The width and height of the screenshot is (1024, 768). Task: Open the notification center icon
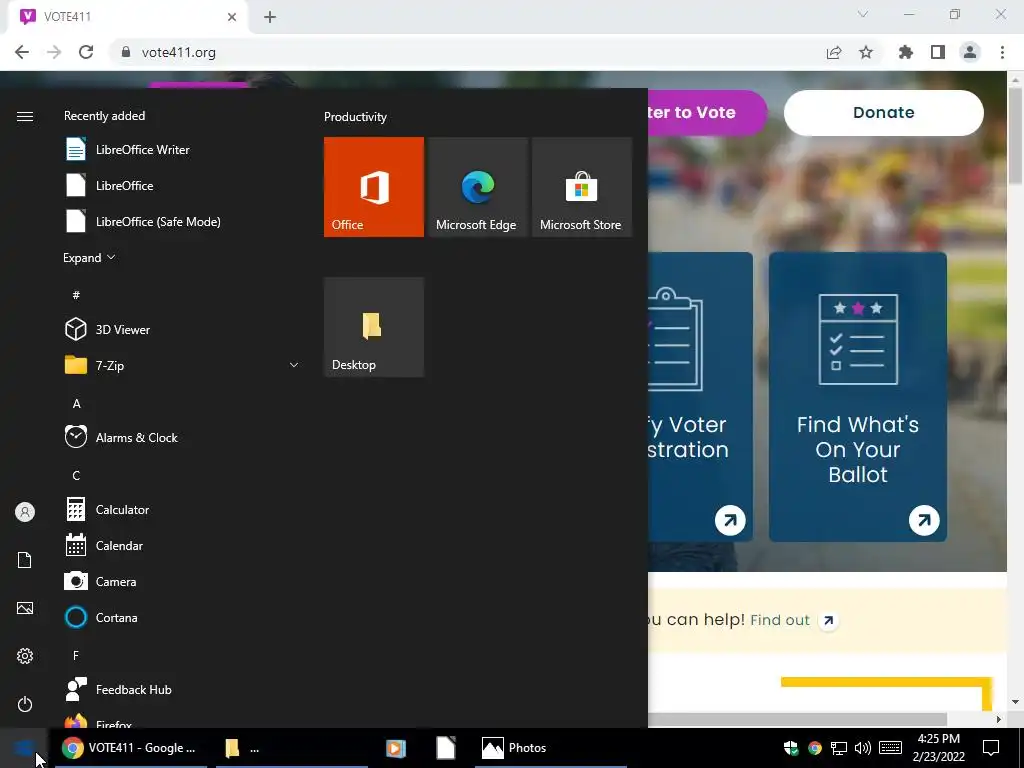(991, 748)
